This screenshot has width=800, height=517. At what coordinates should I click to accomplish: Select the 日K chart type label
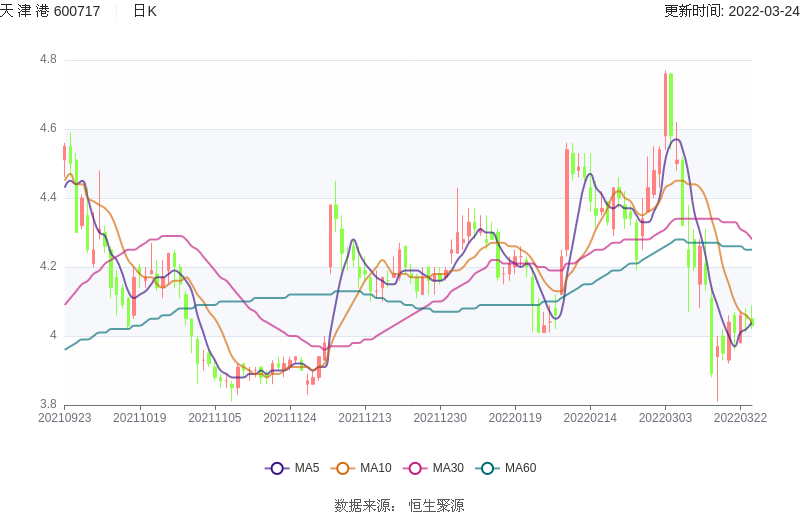[x=145, y=11]
